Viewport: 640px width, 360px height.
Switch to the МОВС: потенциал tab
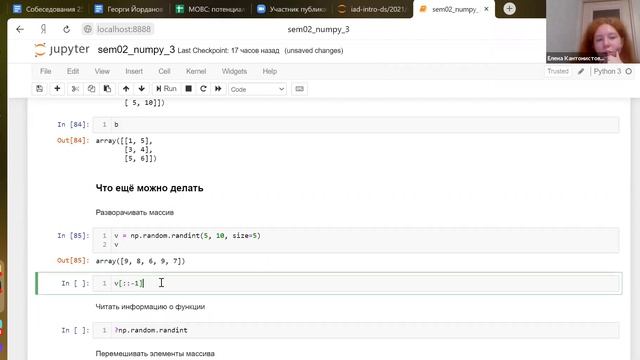(x=210, y=9)
